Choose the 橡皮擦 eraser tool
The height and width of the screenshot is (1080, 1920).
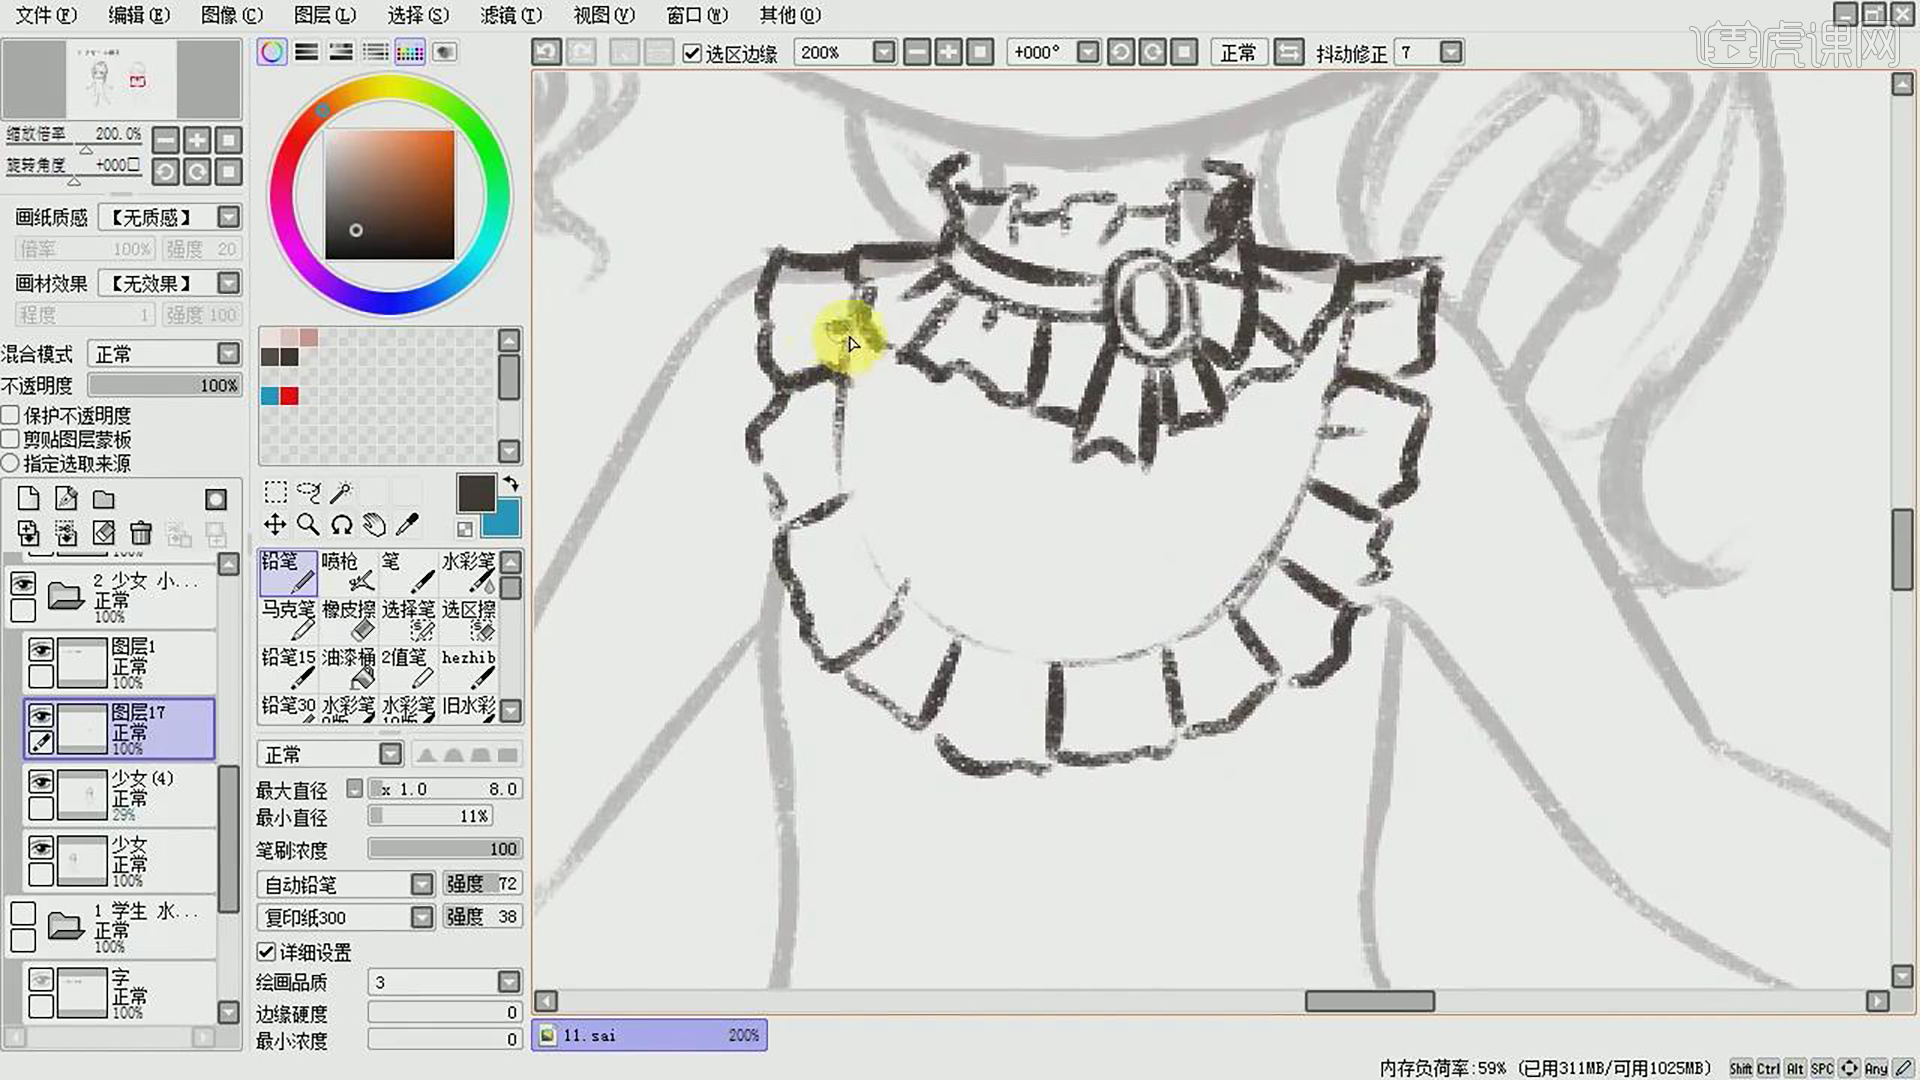tap(348, 620)
